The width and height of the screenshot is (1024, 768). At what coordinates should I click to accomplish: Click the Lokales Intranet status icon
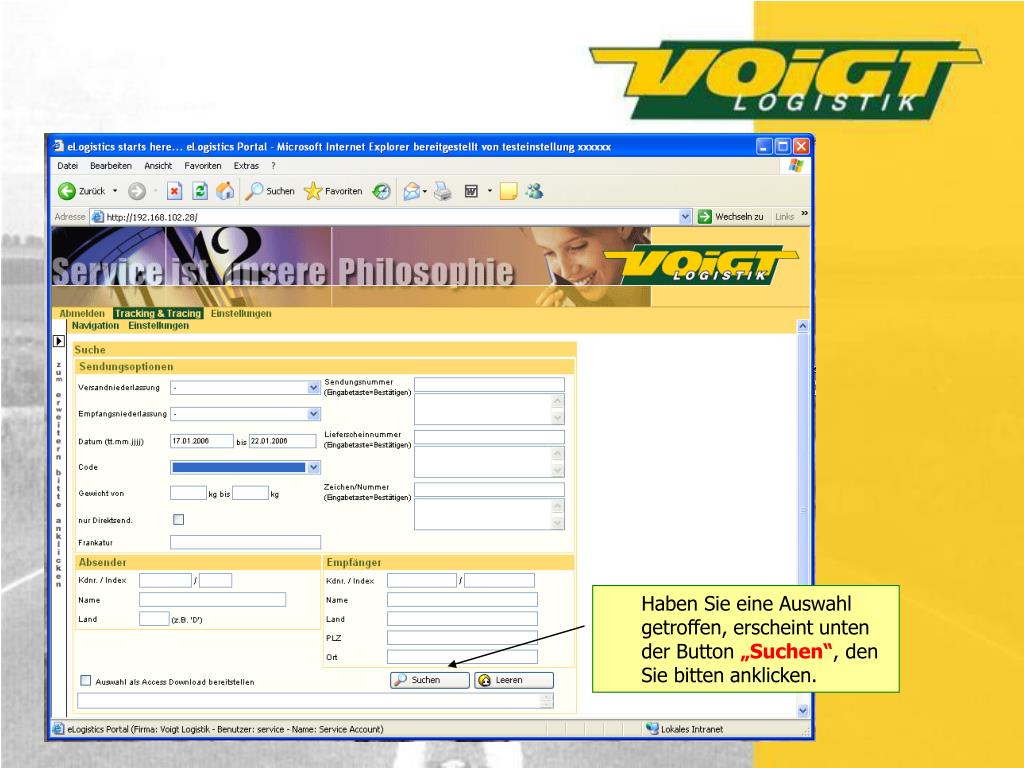coord(652,728)
